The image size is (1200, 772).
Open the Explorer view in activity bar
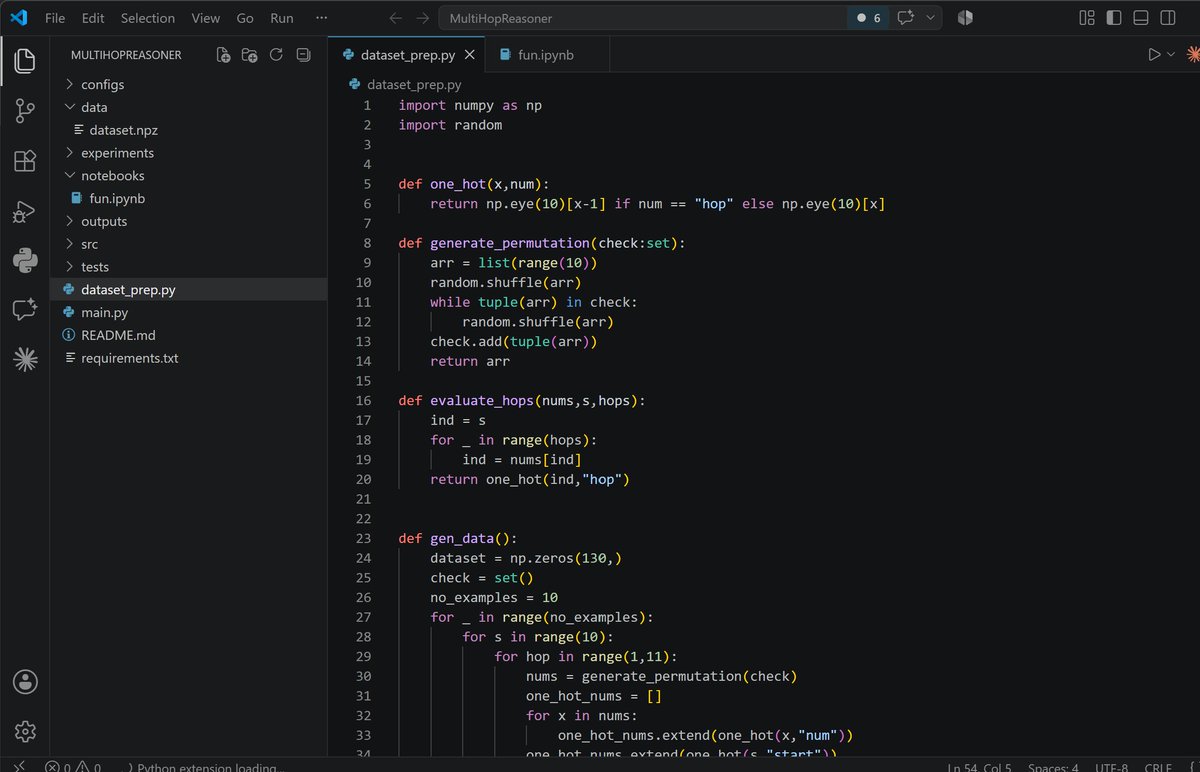pos(25,61)
